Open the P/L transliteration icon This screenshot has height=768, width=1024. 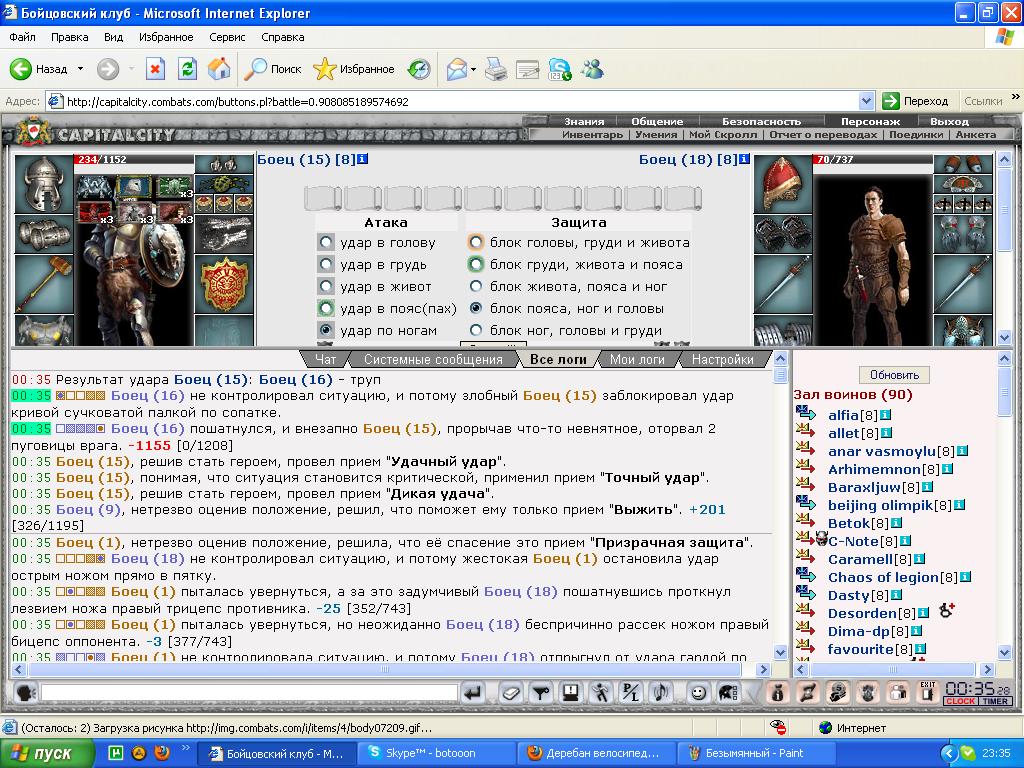(631, 692)
